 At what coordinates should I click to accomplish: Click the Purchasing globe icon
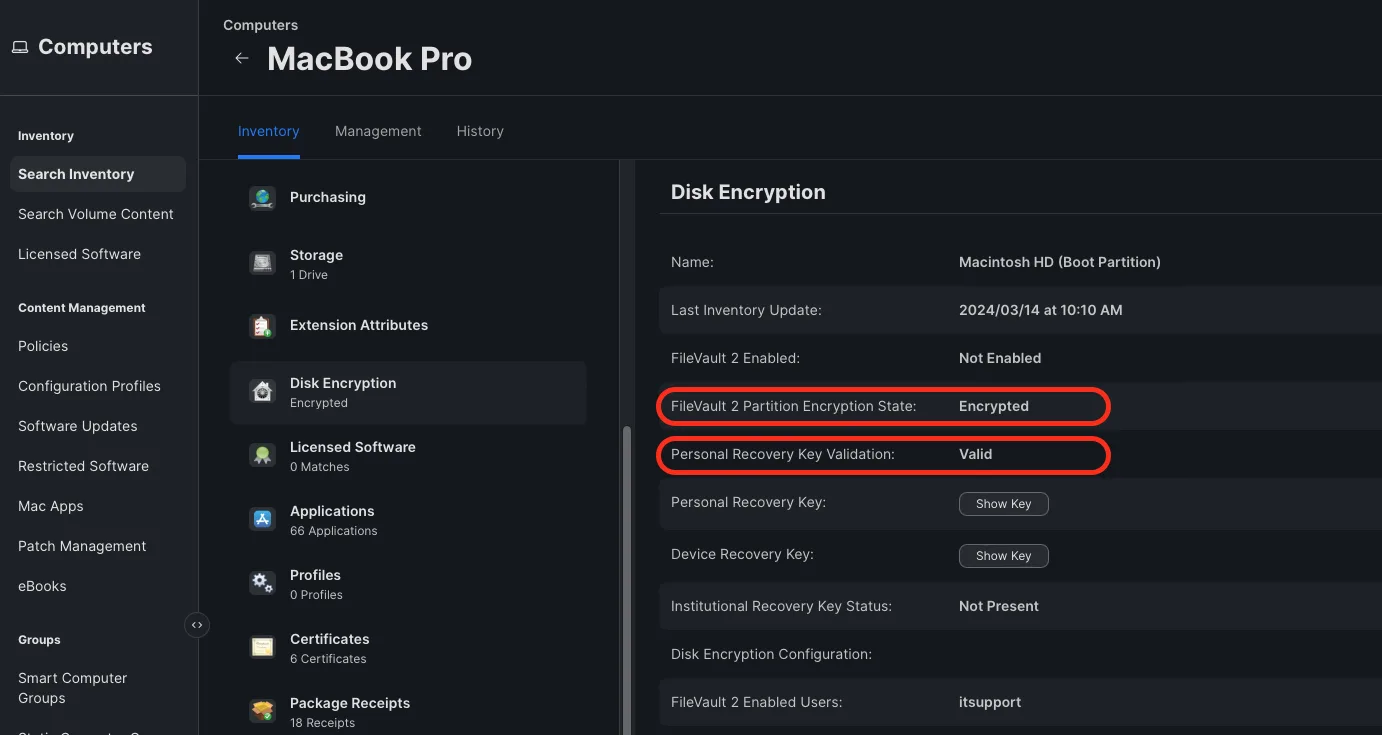coord(262,198)
